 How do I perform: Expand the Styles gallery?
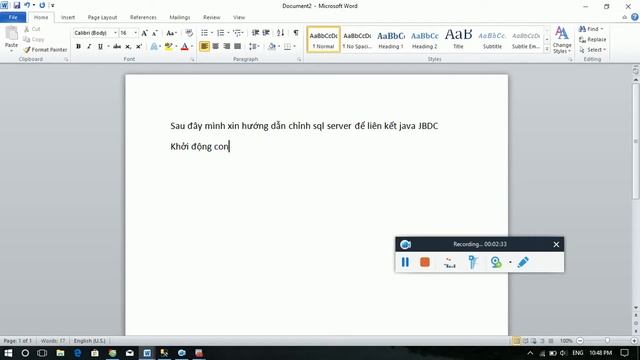(x=547, y=49)
